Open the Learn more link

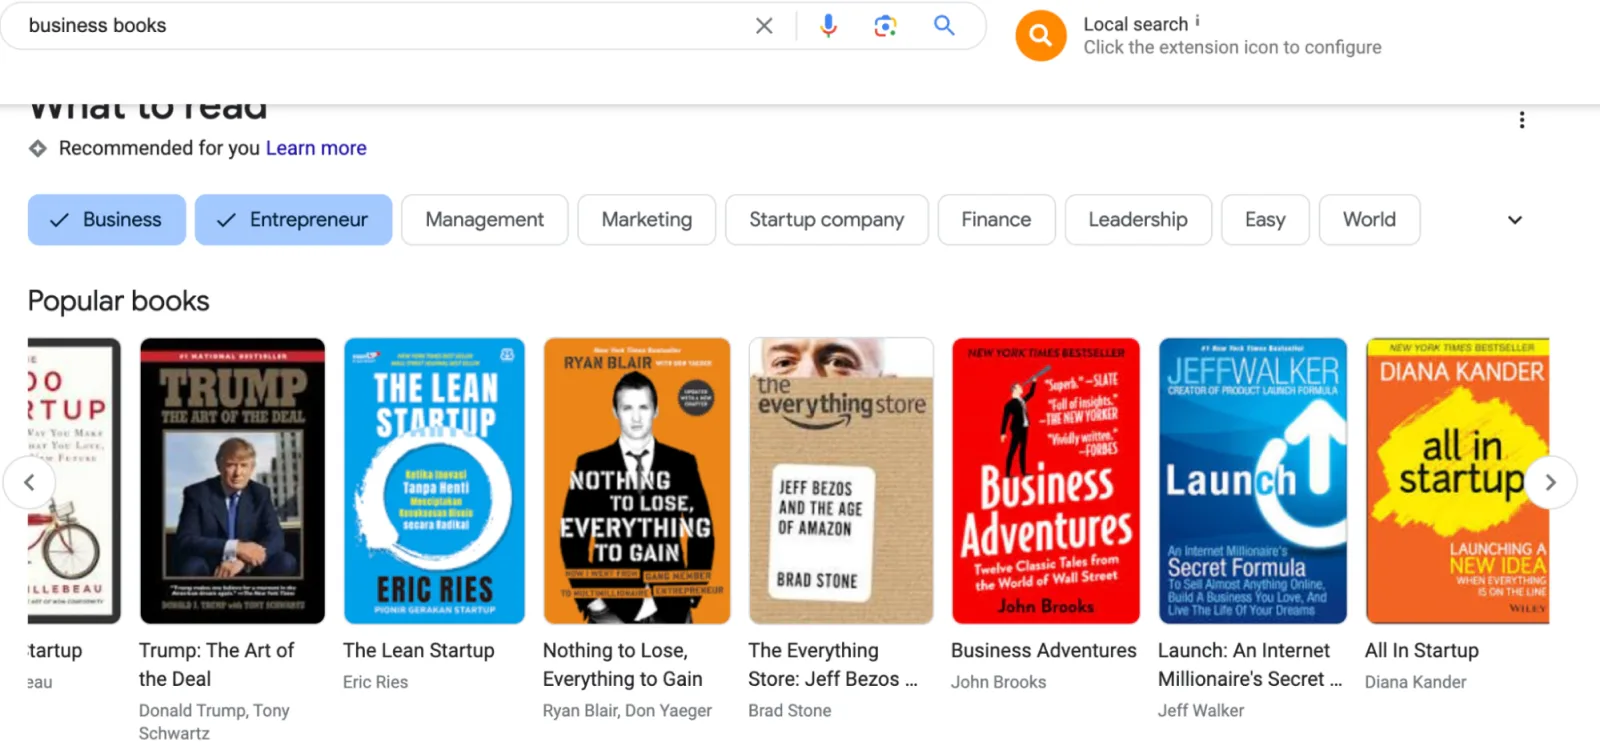(316, 149)
